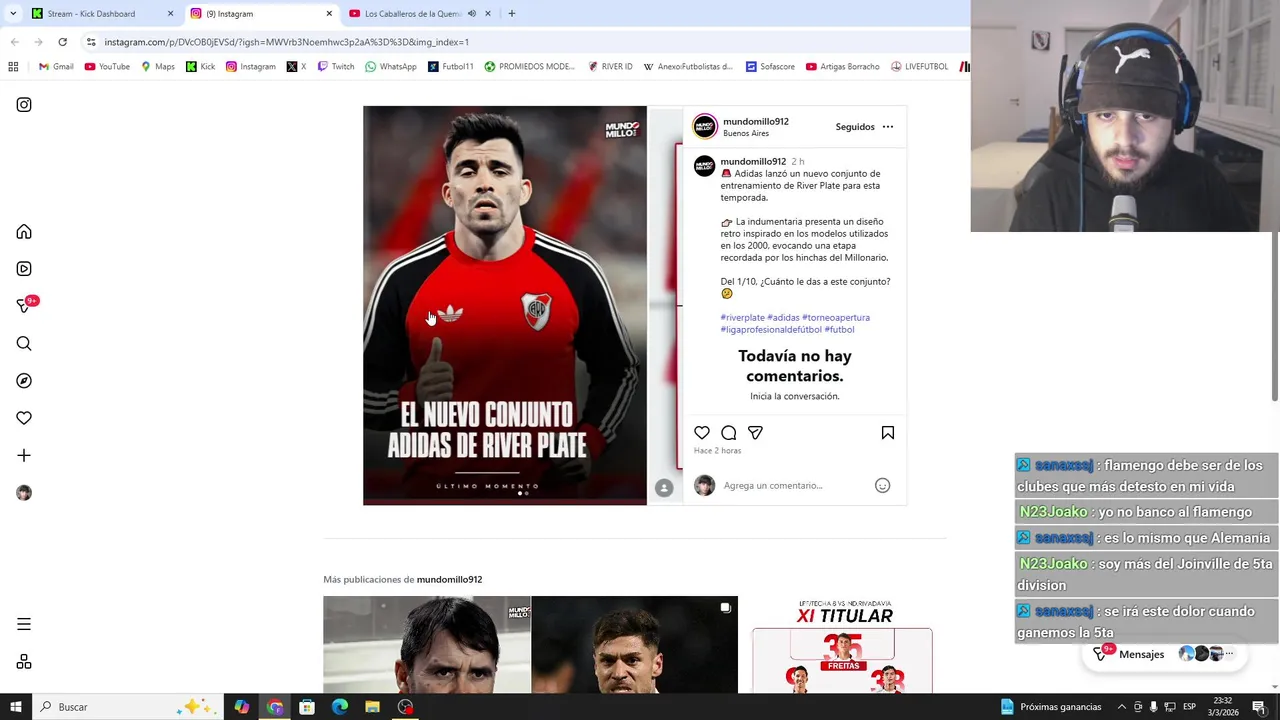Open the #riverplate hashtag
The image size is (1280, 720).
(742, 318)
